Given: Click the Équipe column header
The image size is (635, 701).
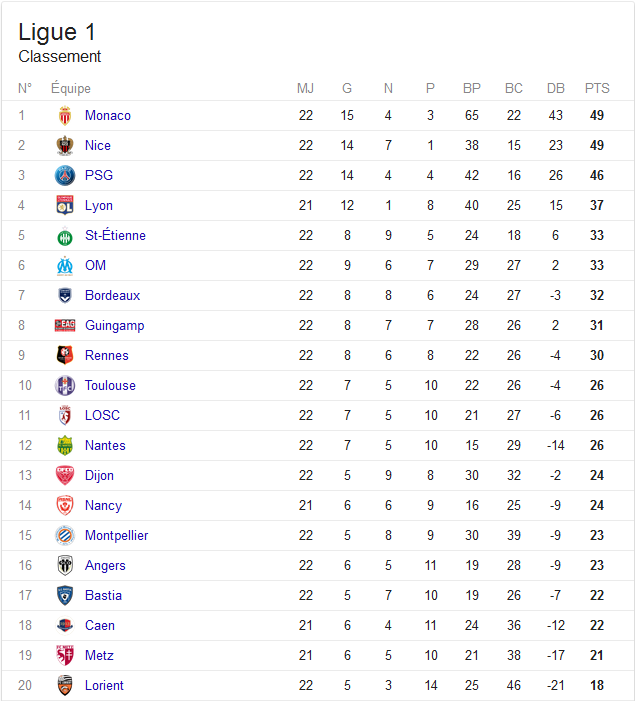Looking at the screenshot, I should pos(71,89).
